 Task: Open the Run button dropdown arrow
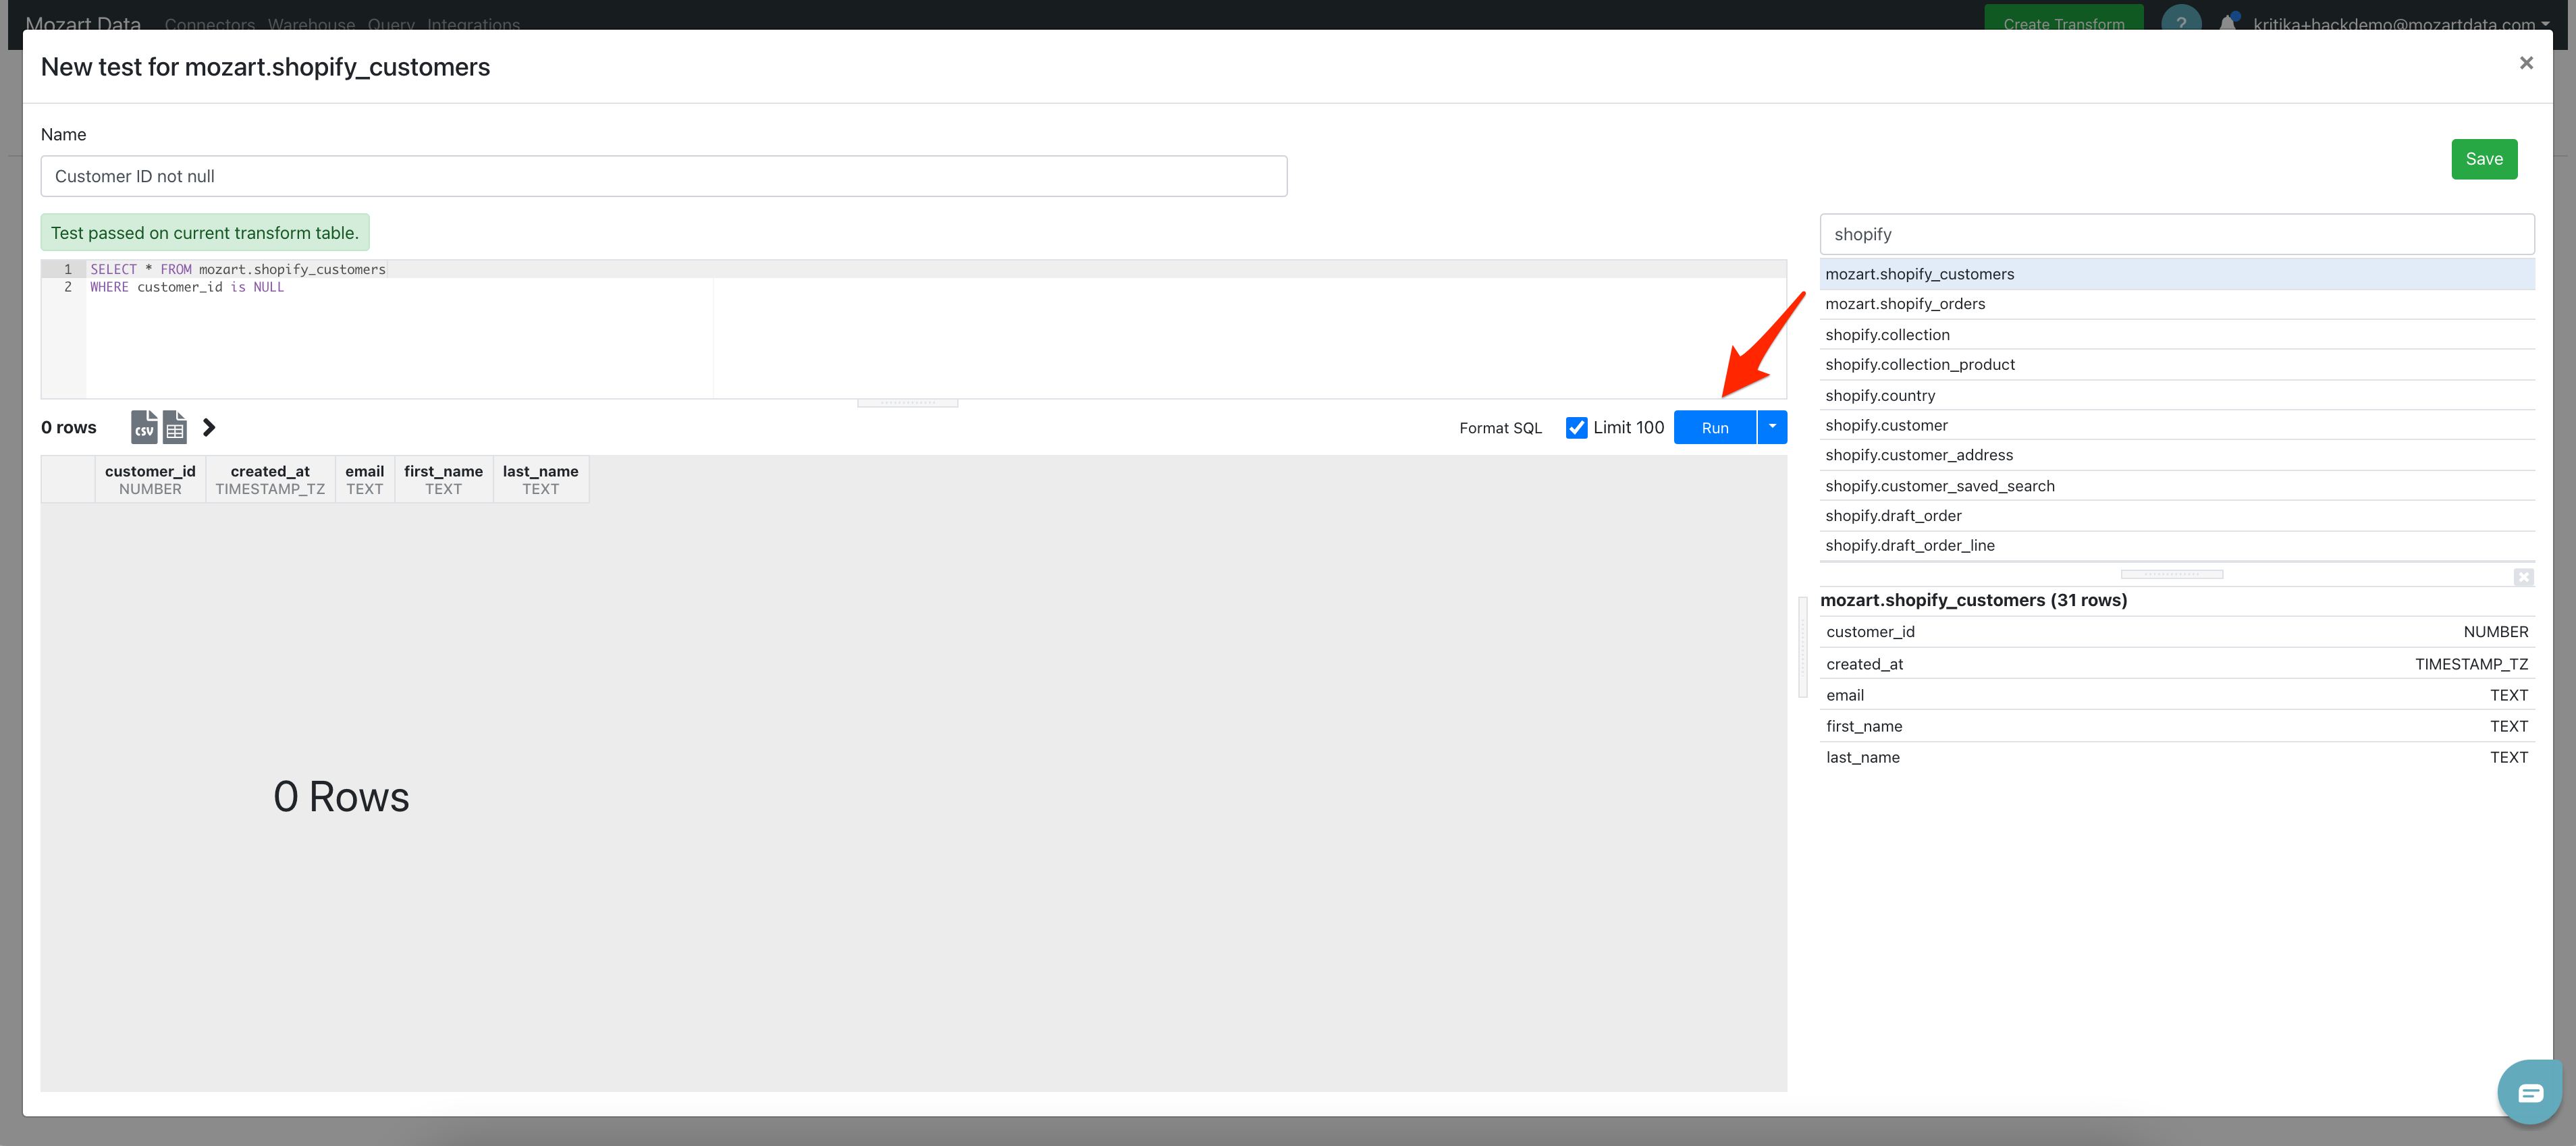(1772, 427)
